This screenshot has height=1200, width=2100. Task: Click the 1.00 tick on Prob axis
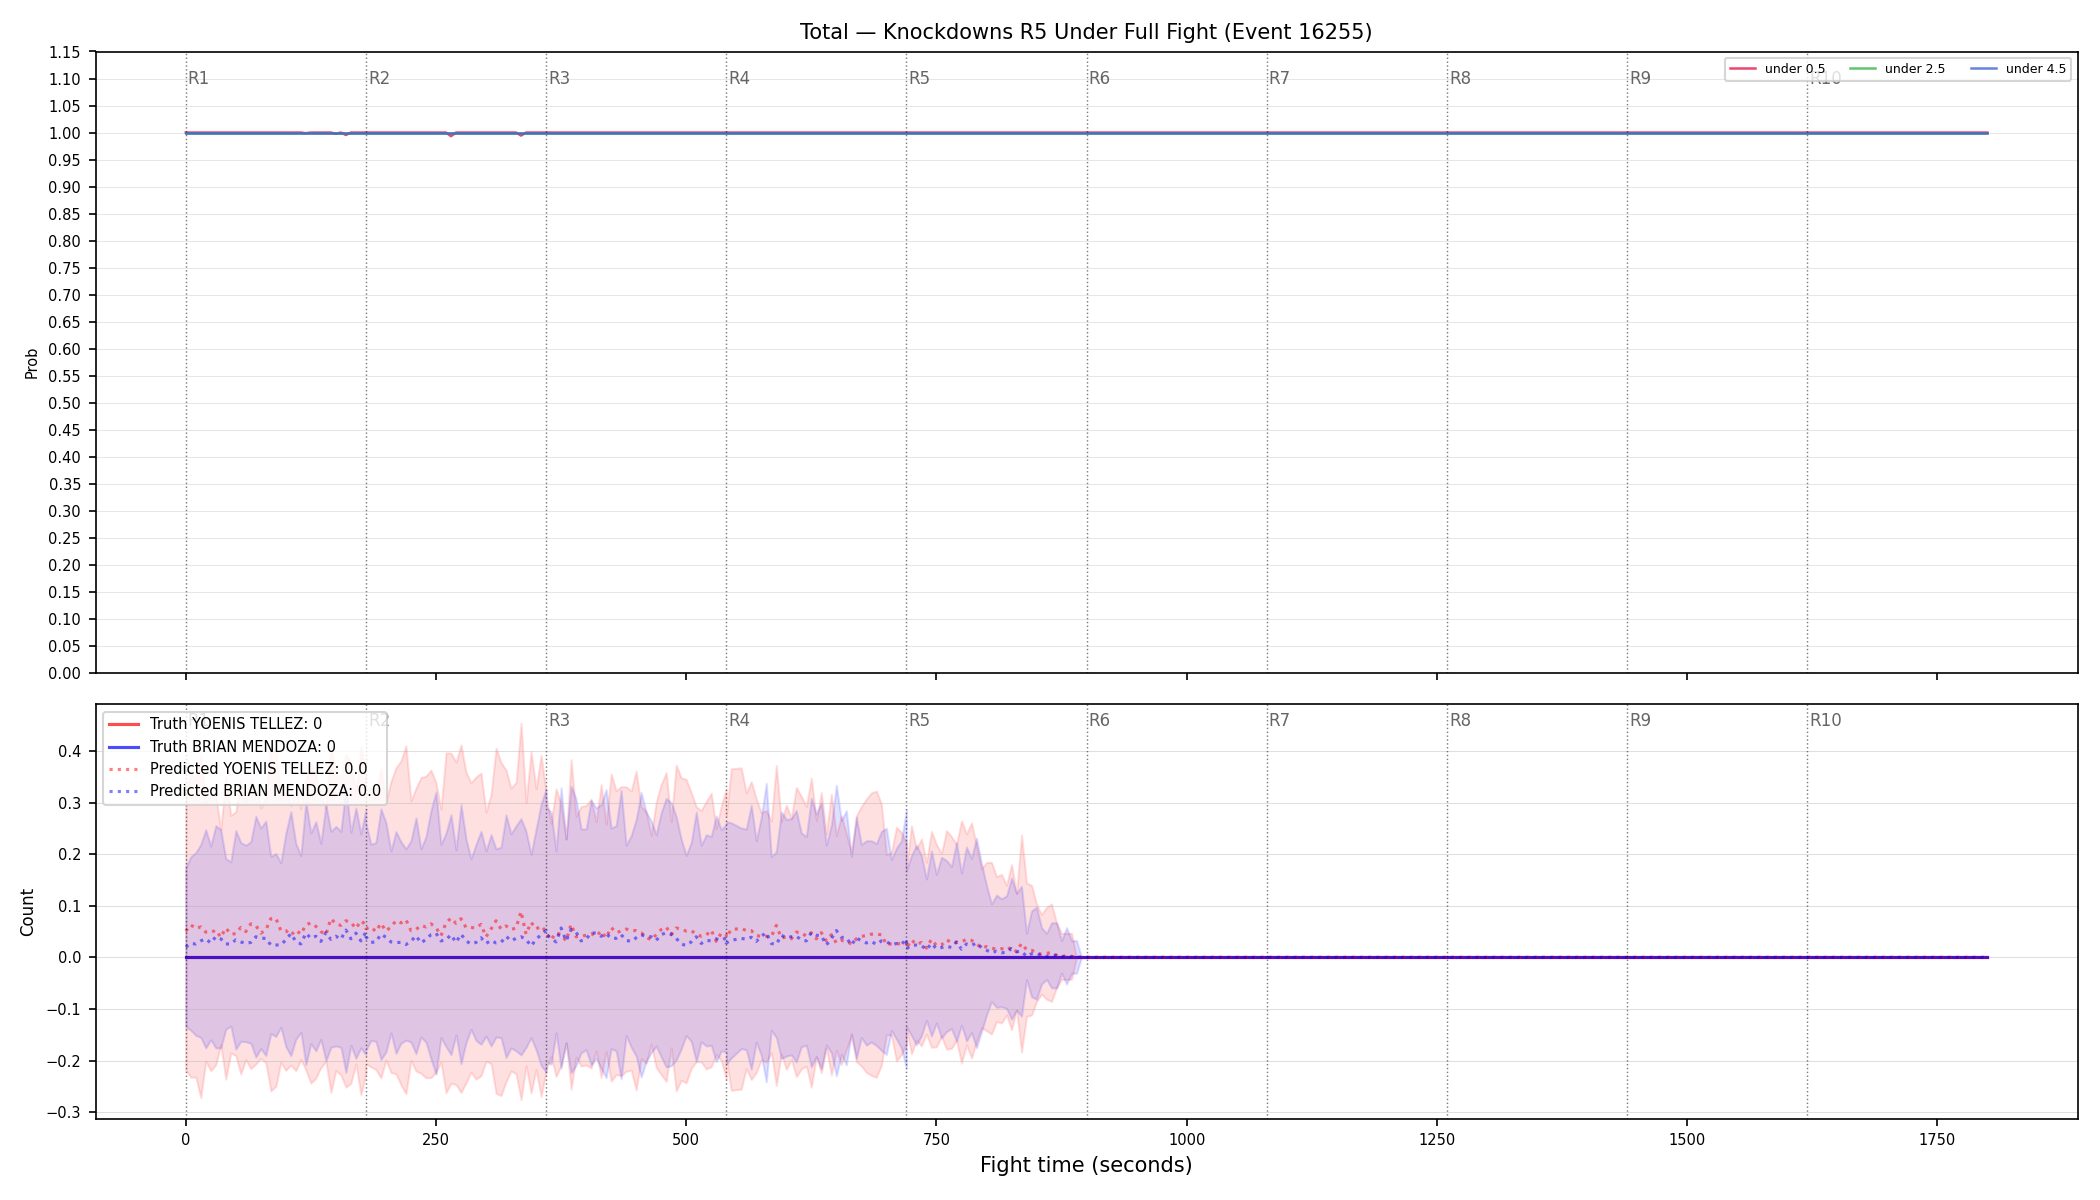coord(65,133)
